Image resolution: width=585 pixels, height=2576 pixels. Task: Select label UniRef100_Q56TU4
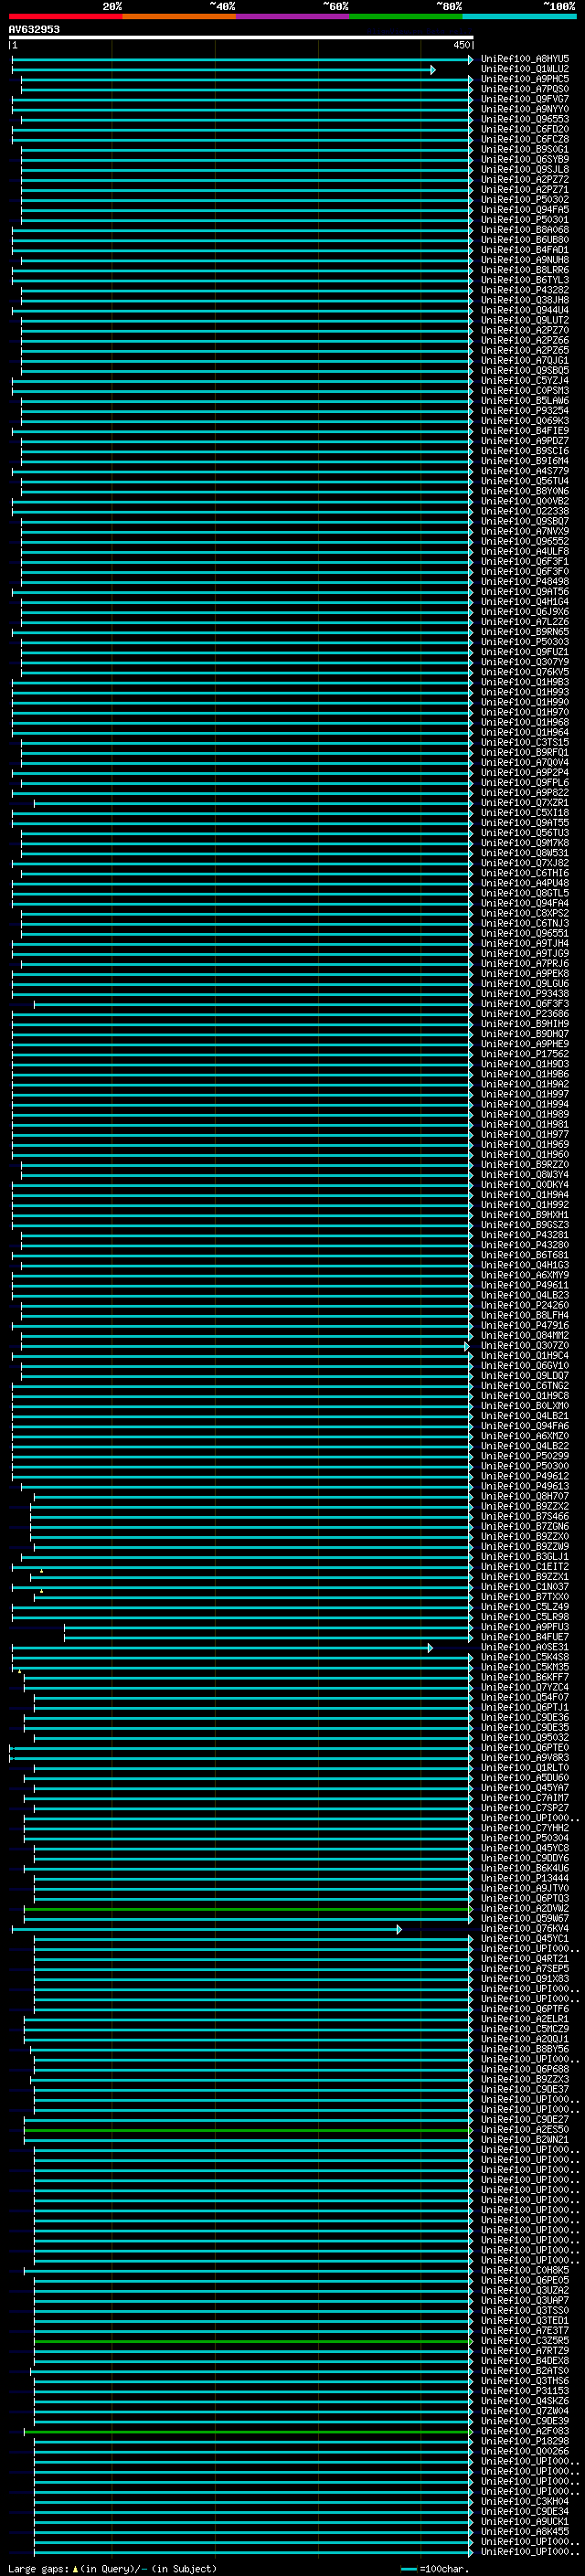pyautogui.click(x=524, y=481)
